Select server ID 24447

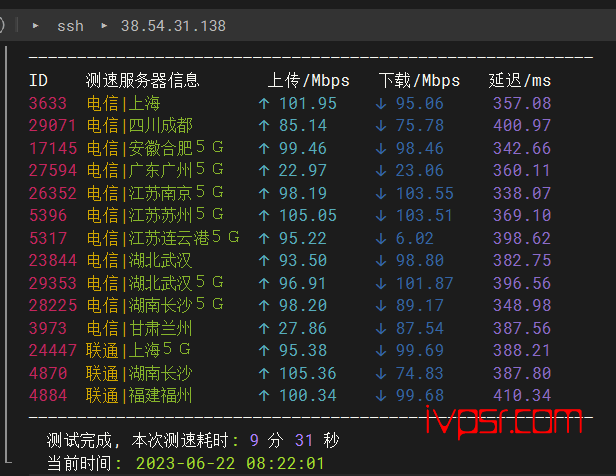pyautogui.click(x=53, y=350)
